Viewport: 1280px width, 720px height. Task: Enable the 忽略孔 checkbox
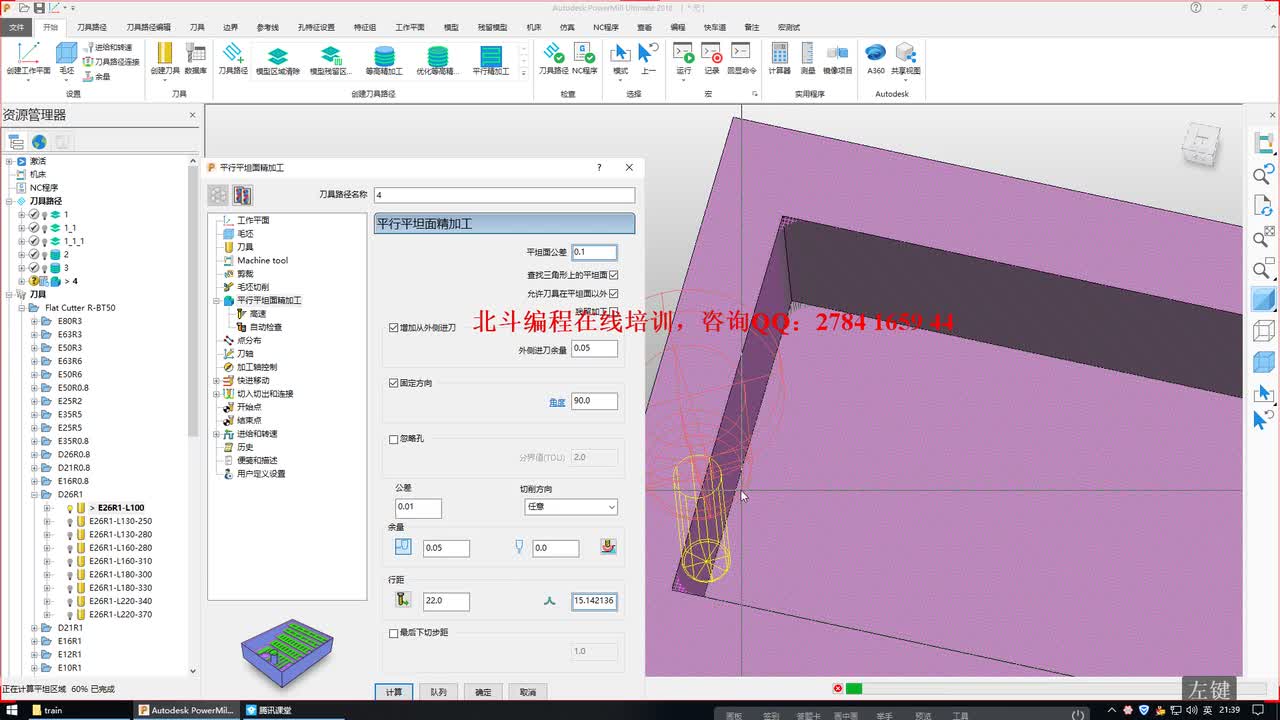[393, 439]
